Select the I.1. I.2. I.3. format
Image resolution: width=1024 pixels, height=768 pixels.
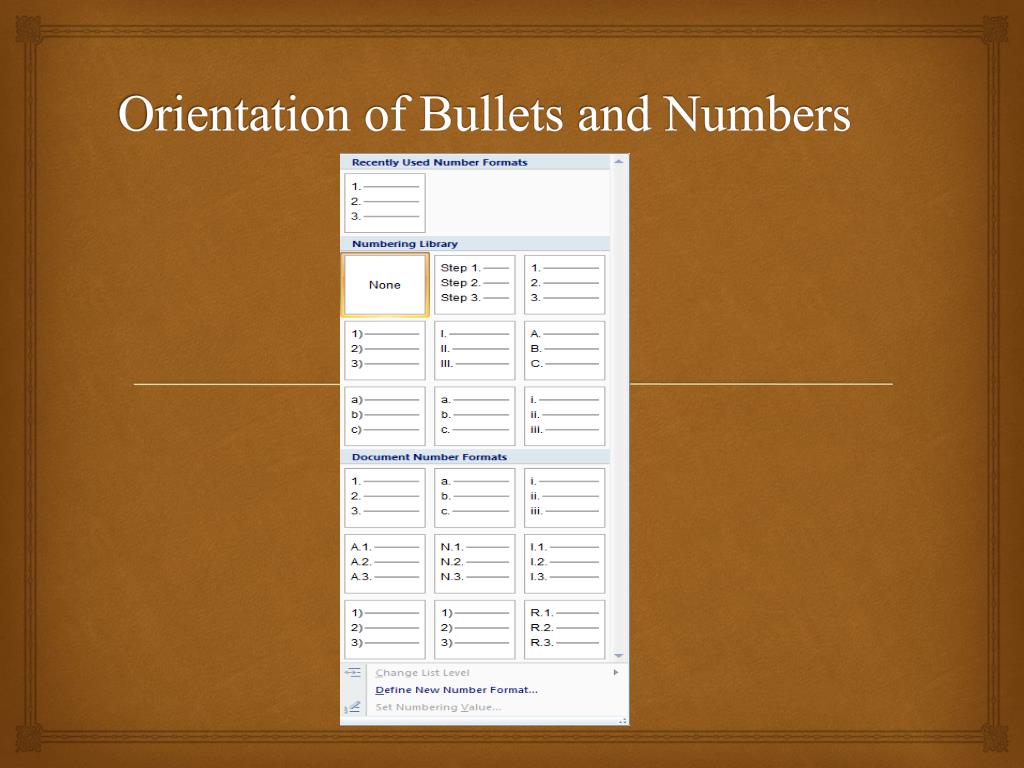[x=564, y=564]
